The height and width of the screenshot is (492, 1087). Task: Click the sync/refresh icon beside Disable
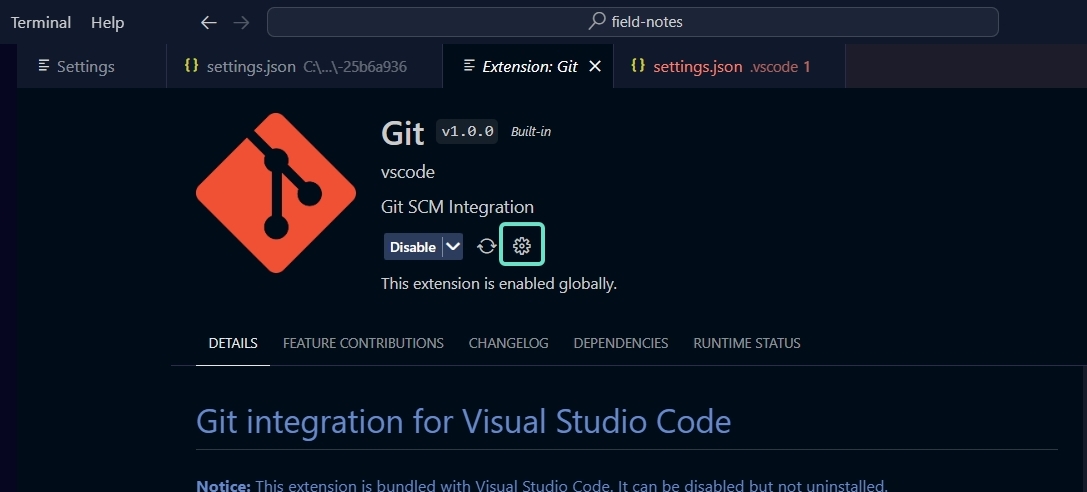[487, 246]
